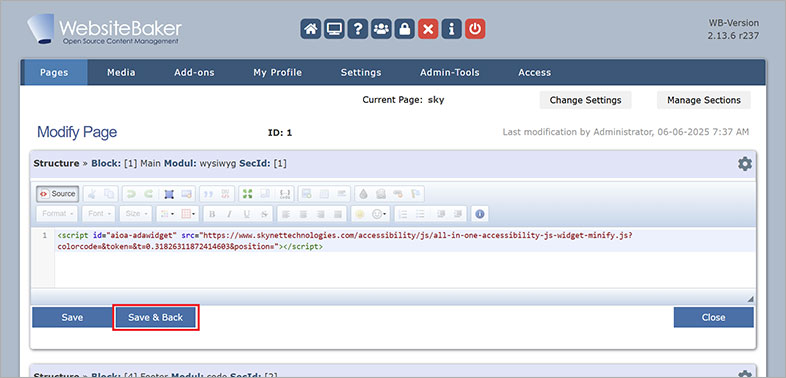Redo the last edit
This screenshot has width=786, height=378.
149,194
